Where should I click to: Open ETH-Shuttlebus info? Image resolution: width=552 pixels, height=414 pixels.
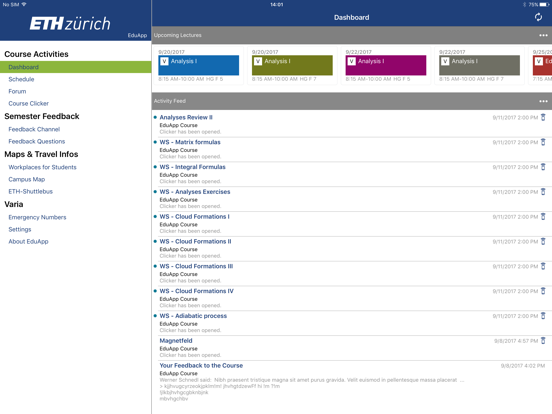(x=76, y=192)
